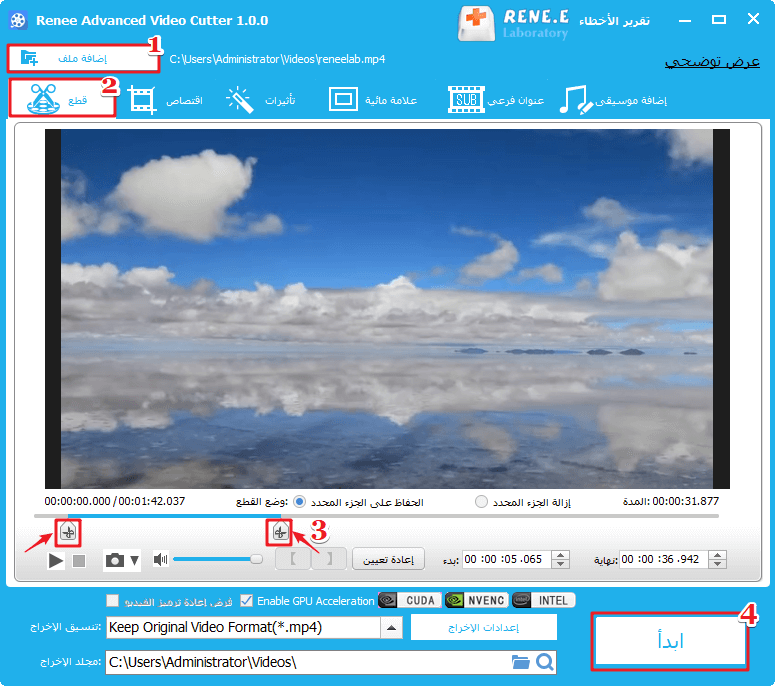The width and height of the screenshot is (775, 686).
Task: Minimize the Renee Video Cutter window
Action: click(x=685, y=20)
